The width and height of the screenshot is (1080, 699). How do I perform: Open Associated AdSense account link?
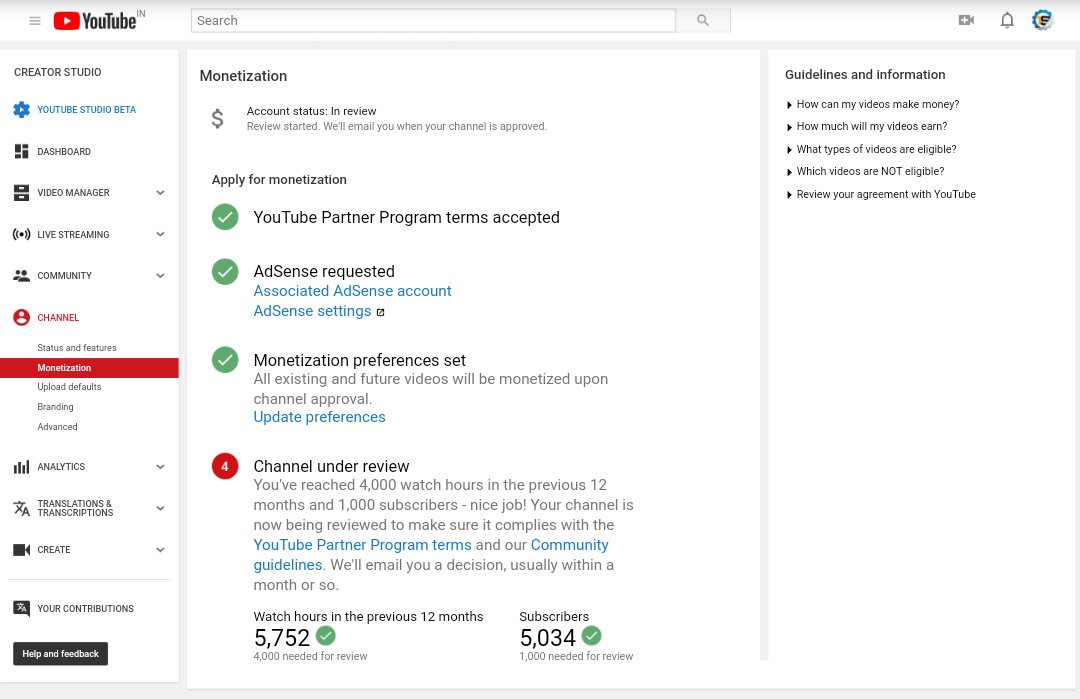pyautogui.click(x=352, y=291)
